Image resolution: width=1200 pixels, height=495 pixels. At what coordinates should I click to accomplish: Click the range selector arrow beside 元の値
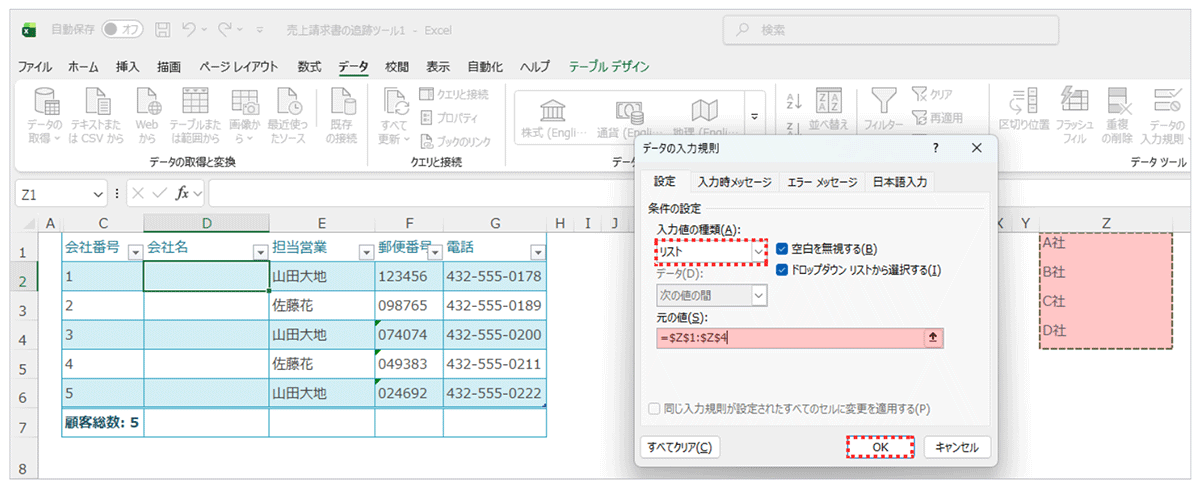(934, 338)
